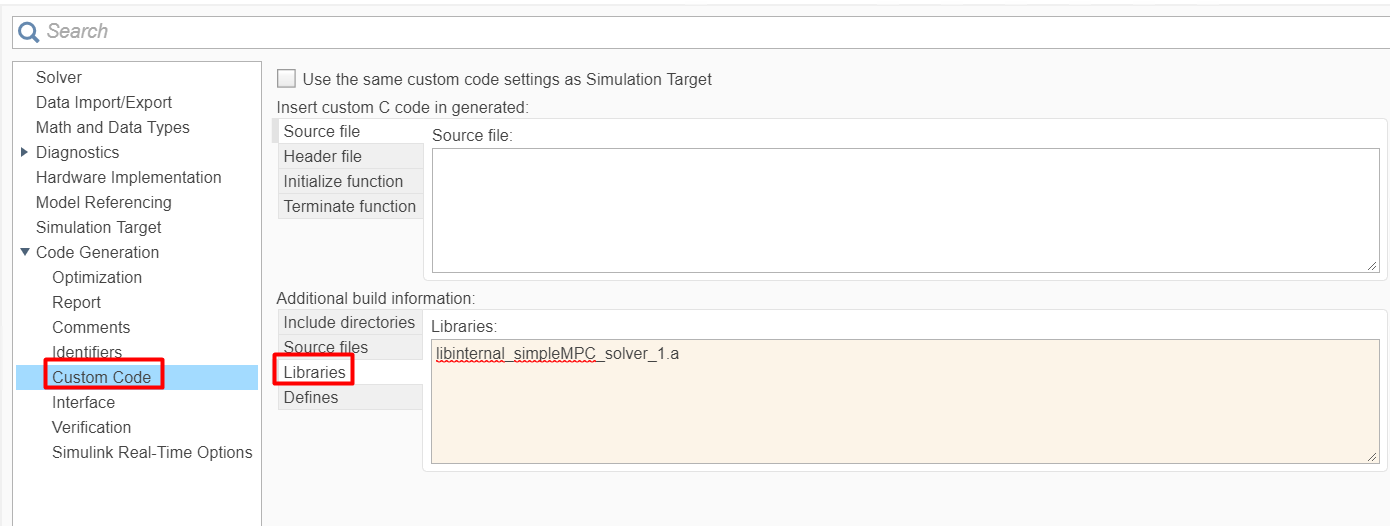Select the Header file tab

322,156
